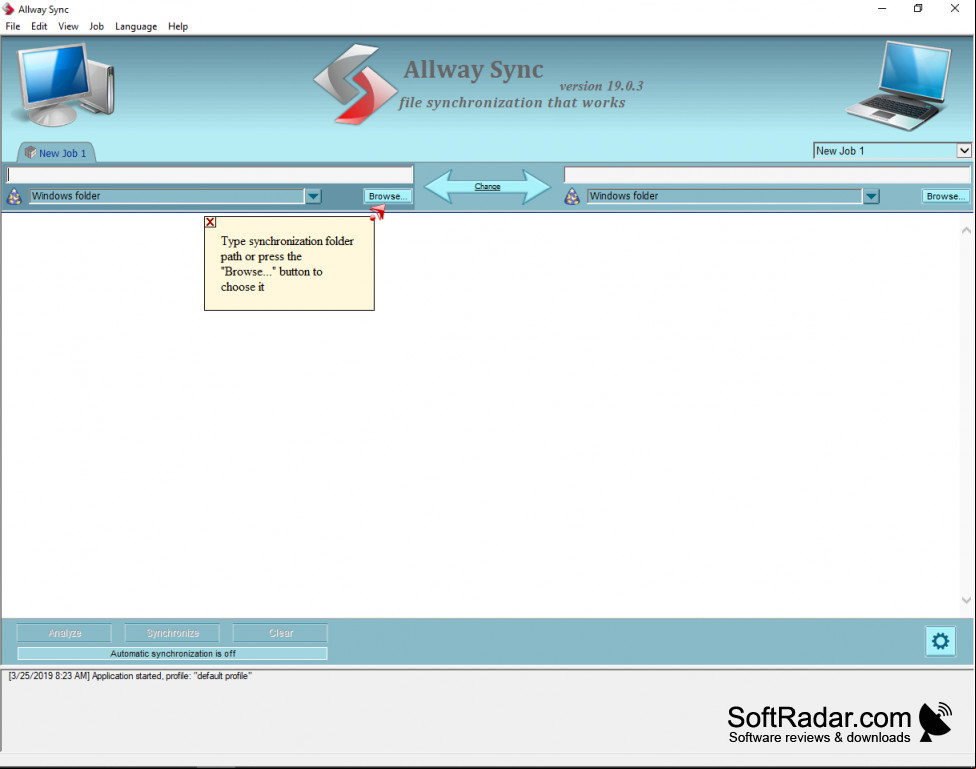Click the Analyze button
Image resolution: width=976 pixels, height=769 pixels.
point(65,633)
